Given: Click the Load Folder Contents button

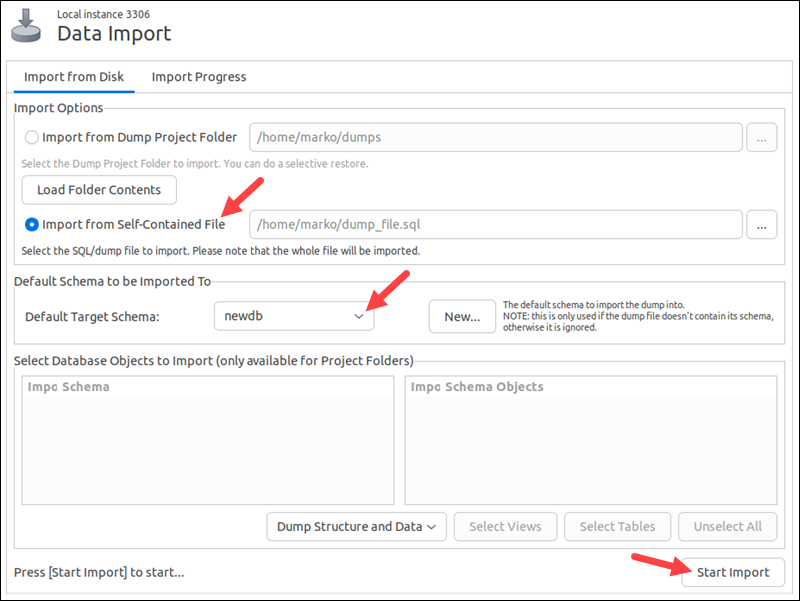Looking at the screenshot, I should 98,189.
